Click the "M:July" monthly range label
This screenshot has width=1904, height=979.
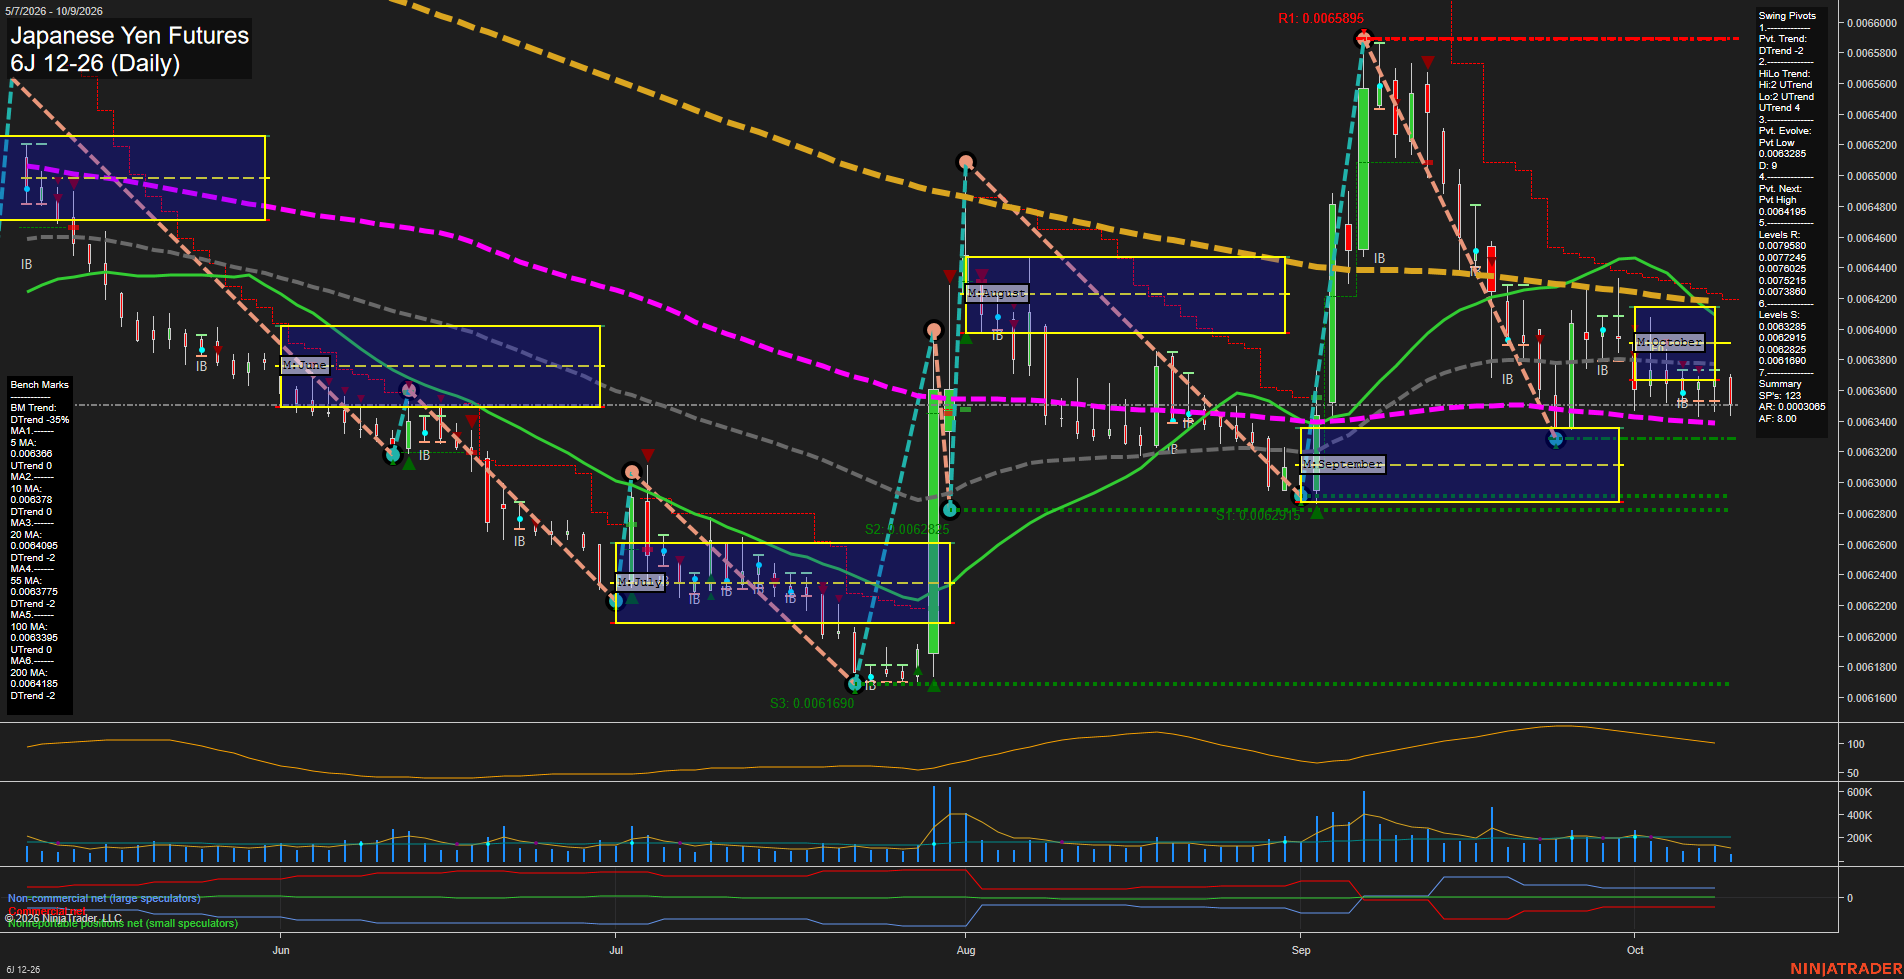click(x=640, y=581)
